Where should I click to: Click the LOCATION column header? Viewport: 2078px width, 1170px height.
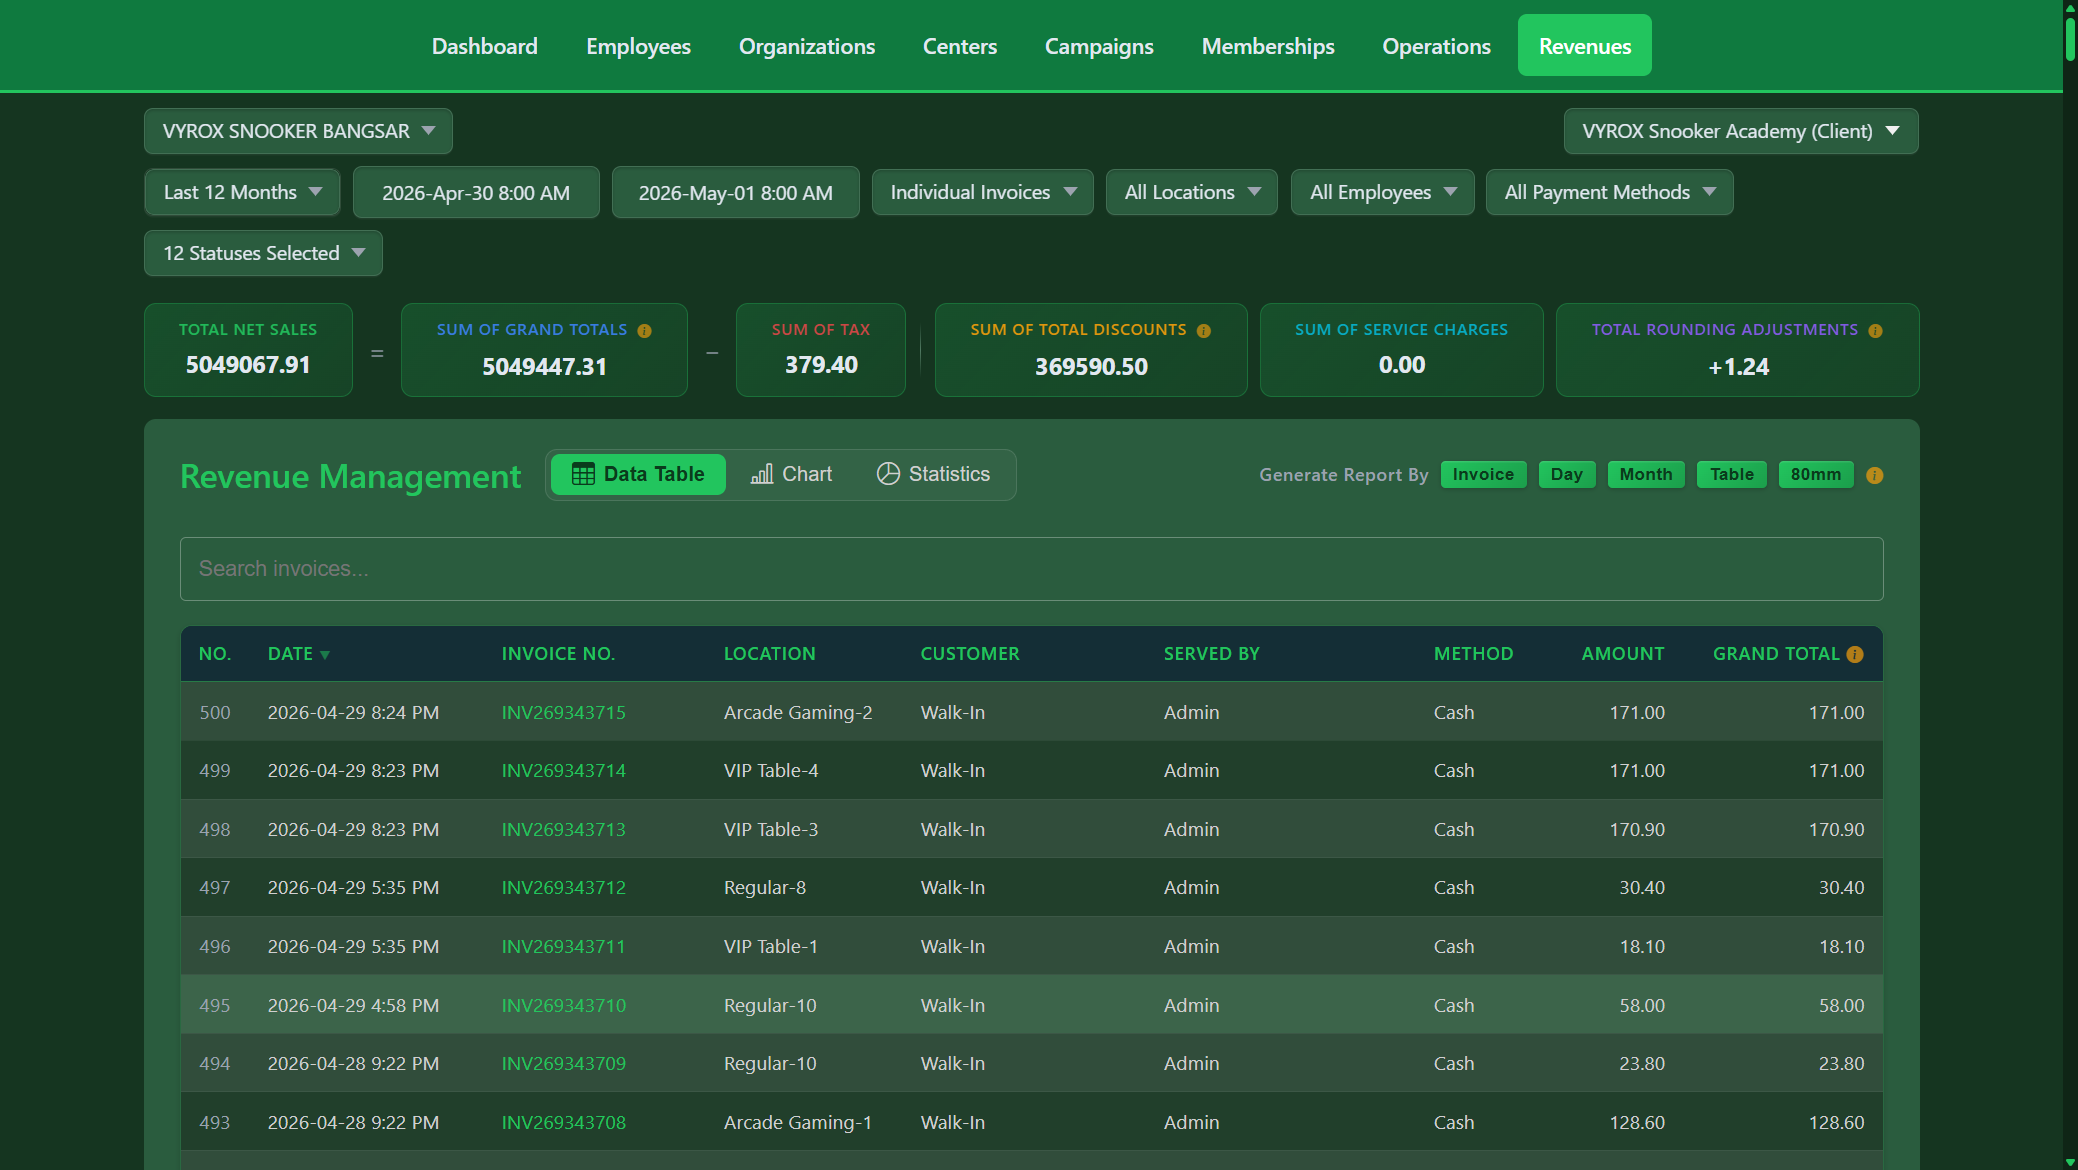point(769,654)
